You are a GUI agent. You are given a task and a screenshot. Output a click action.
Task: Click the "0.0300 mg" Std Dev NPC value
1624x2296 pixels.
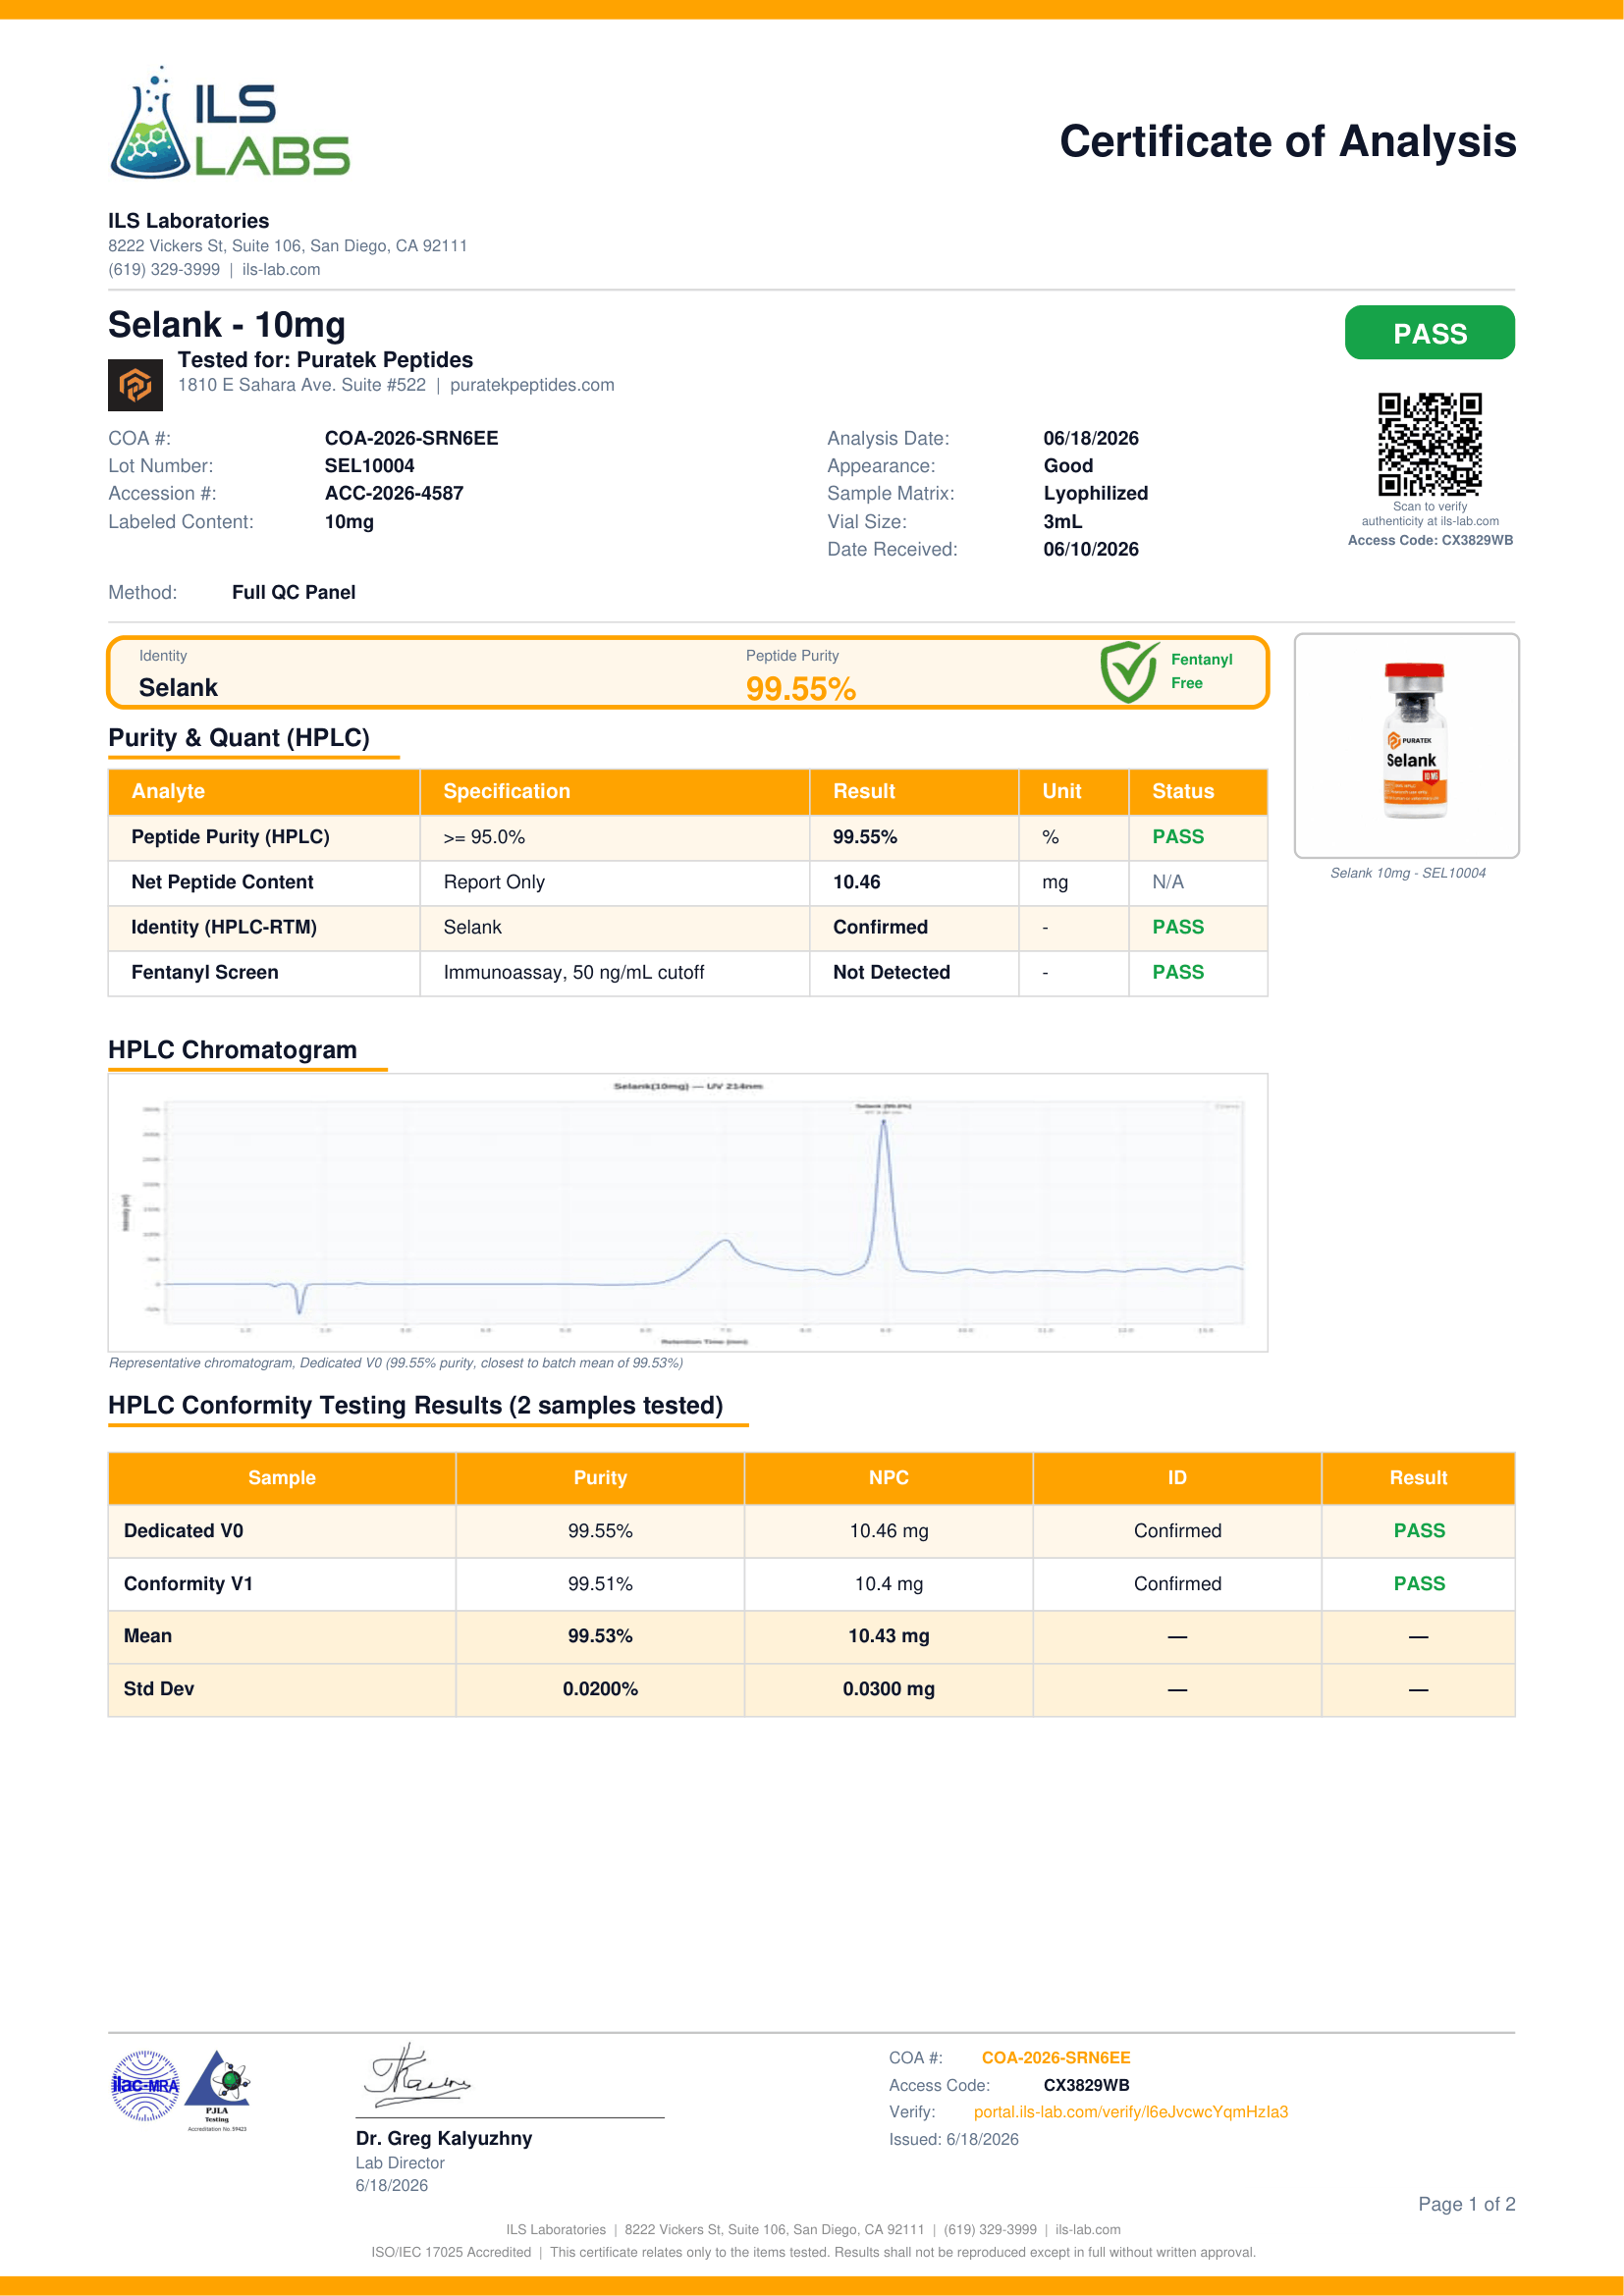(889, 1689)
